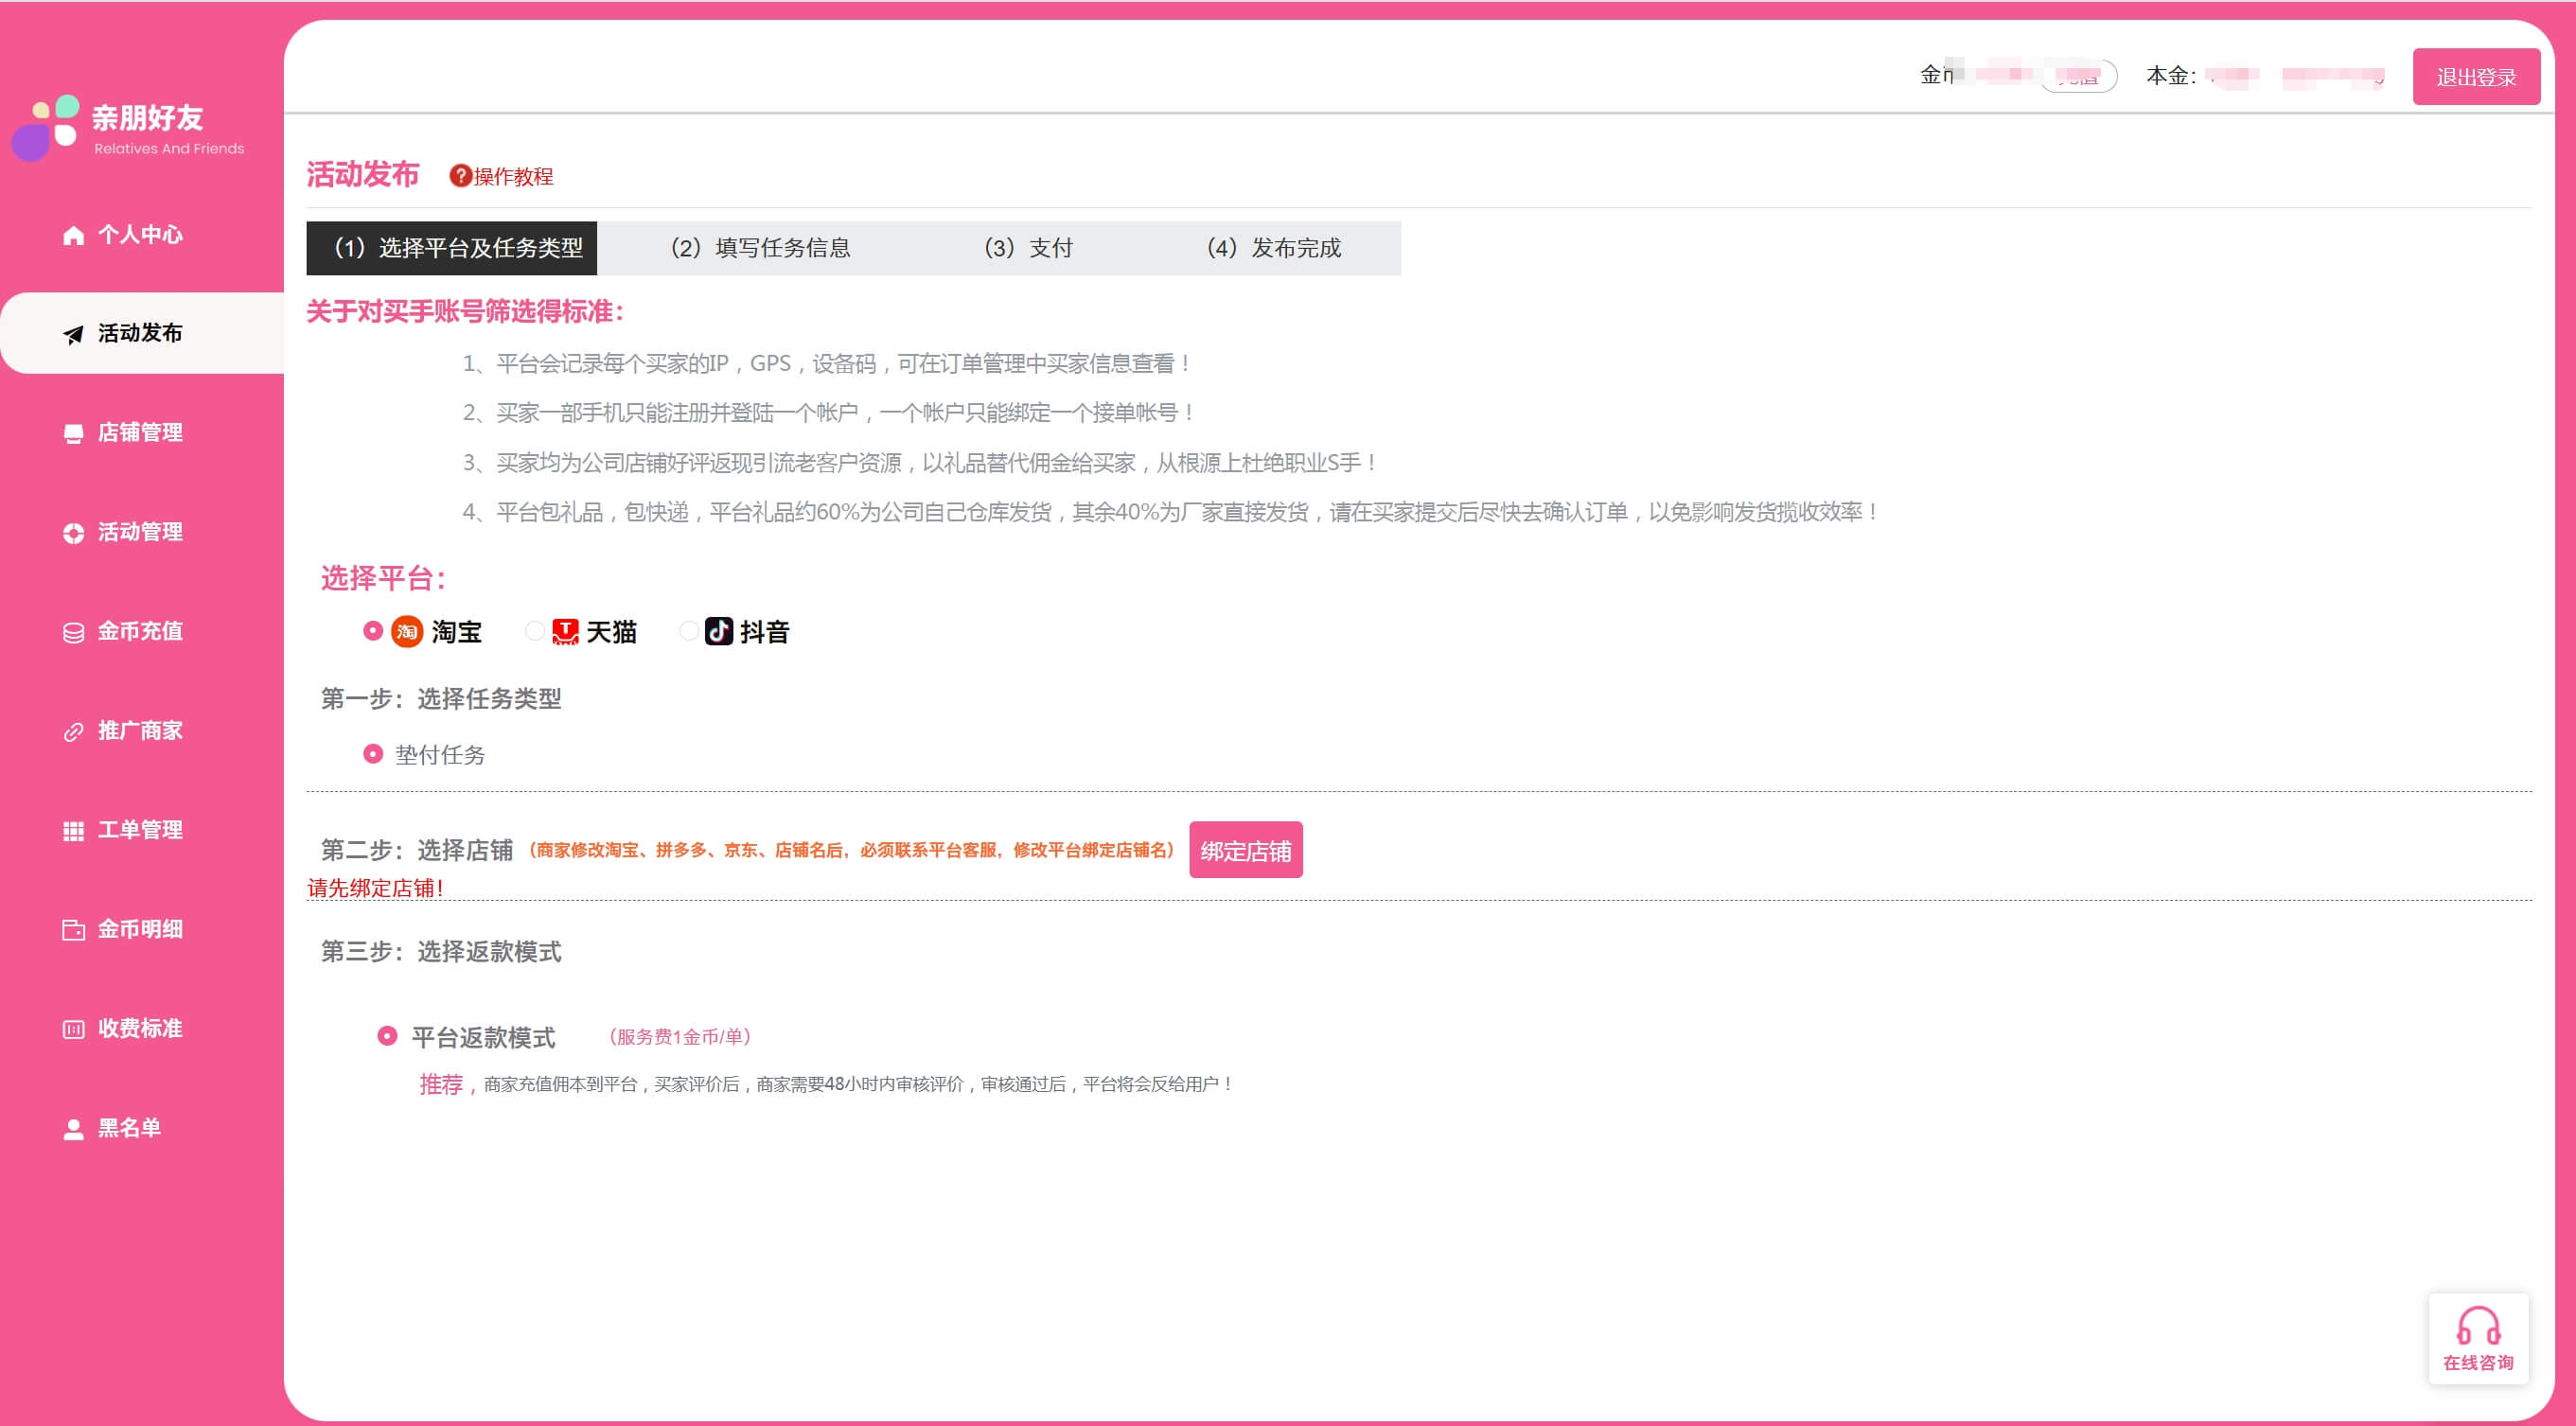
Task: Switch to step (2) 填写任务信息 tab
Action: click(x=760, y=248)
